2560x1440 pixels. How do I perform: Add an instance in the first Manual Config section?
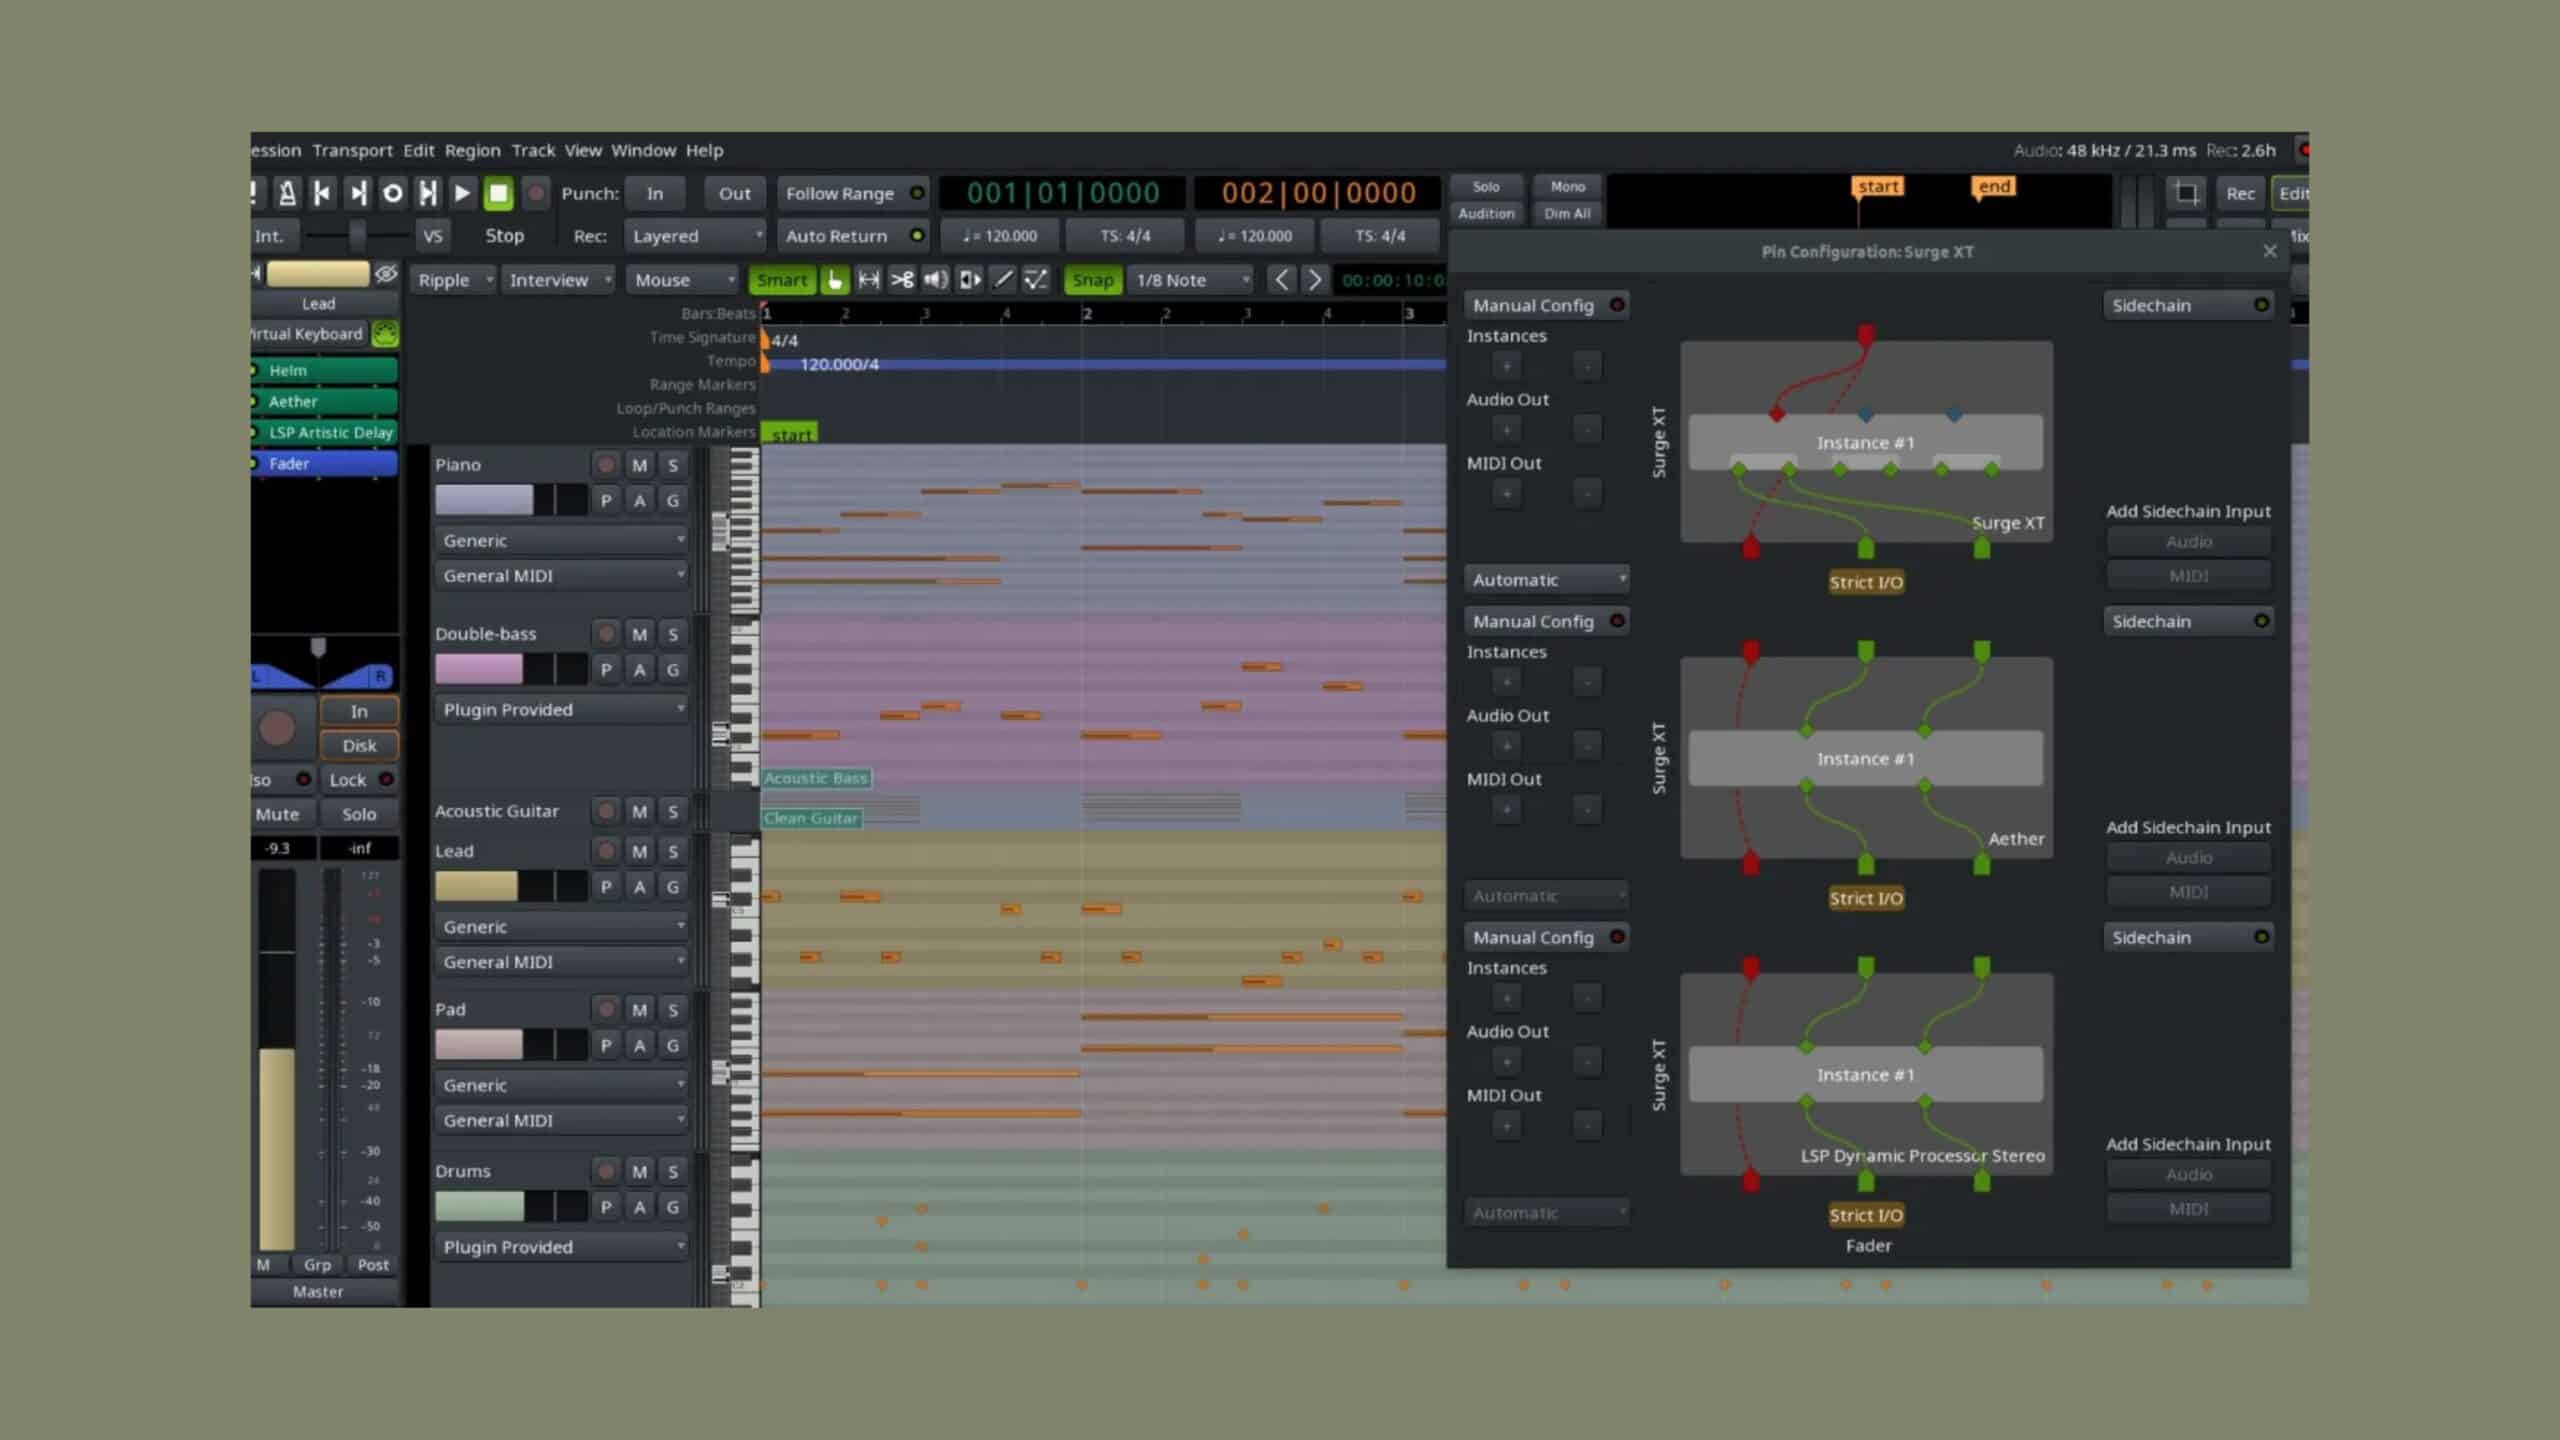point(1506,366)
